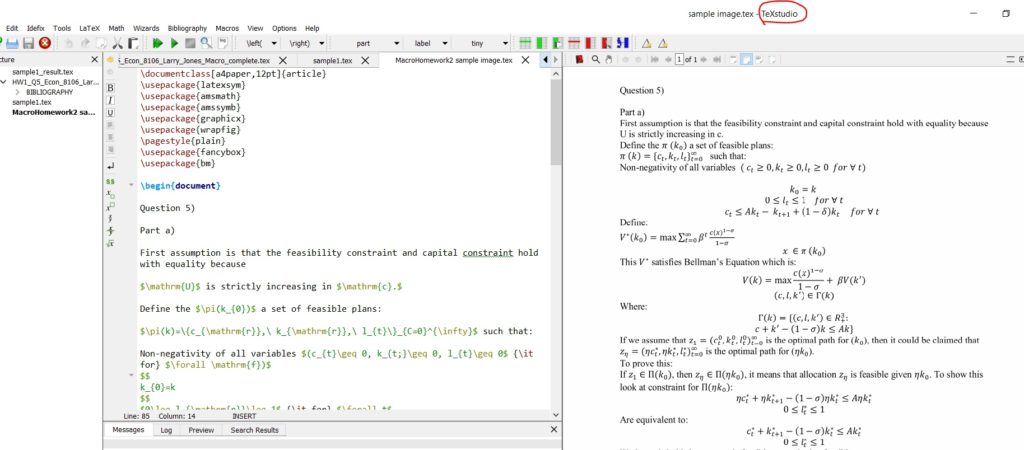
Task: Insert inline math $$ icon
Action: (110, 182)
